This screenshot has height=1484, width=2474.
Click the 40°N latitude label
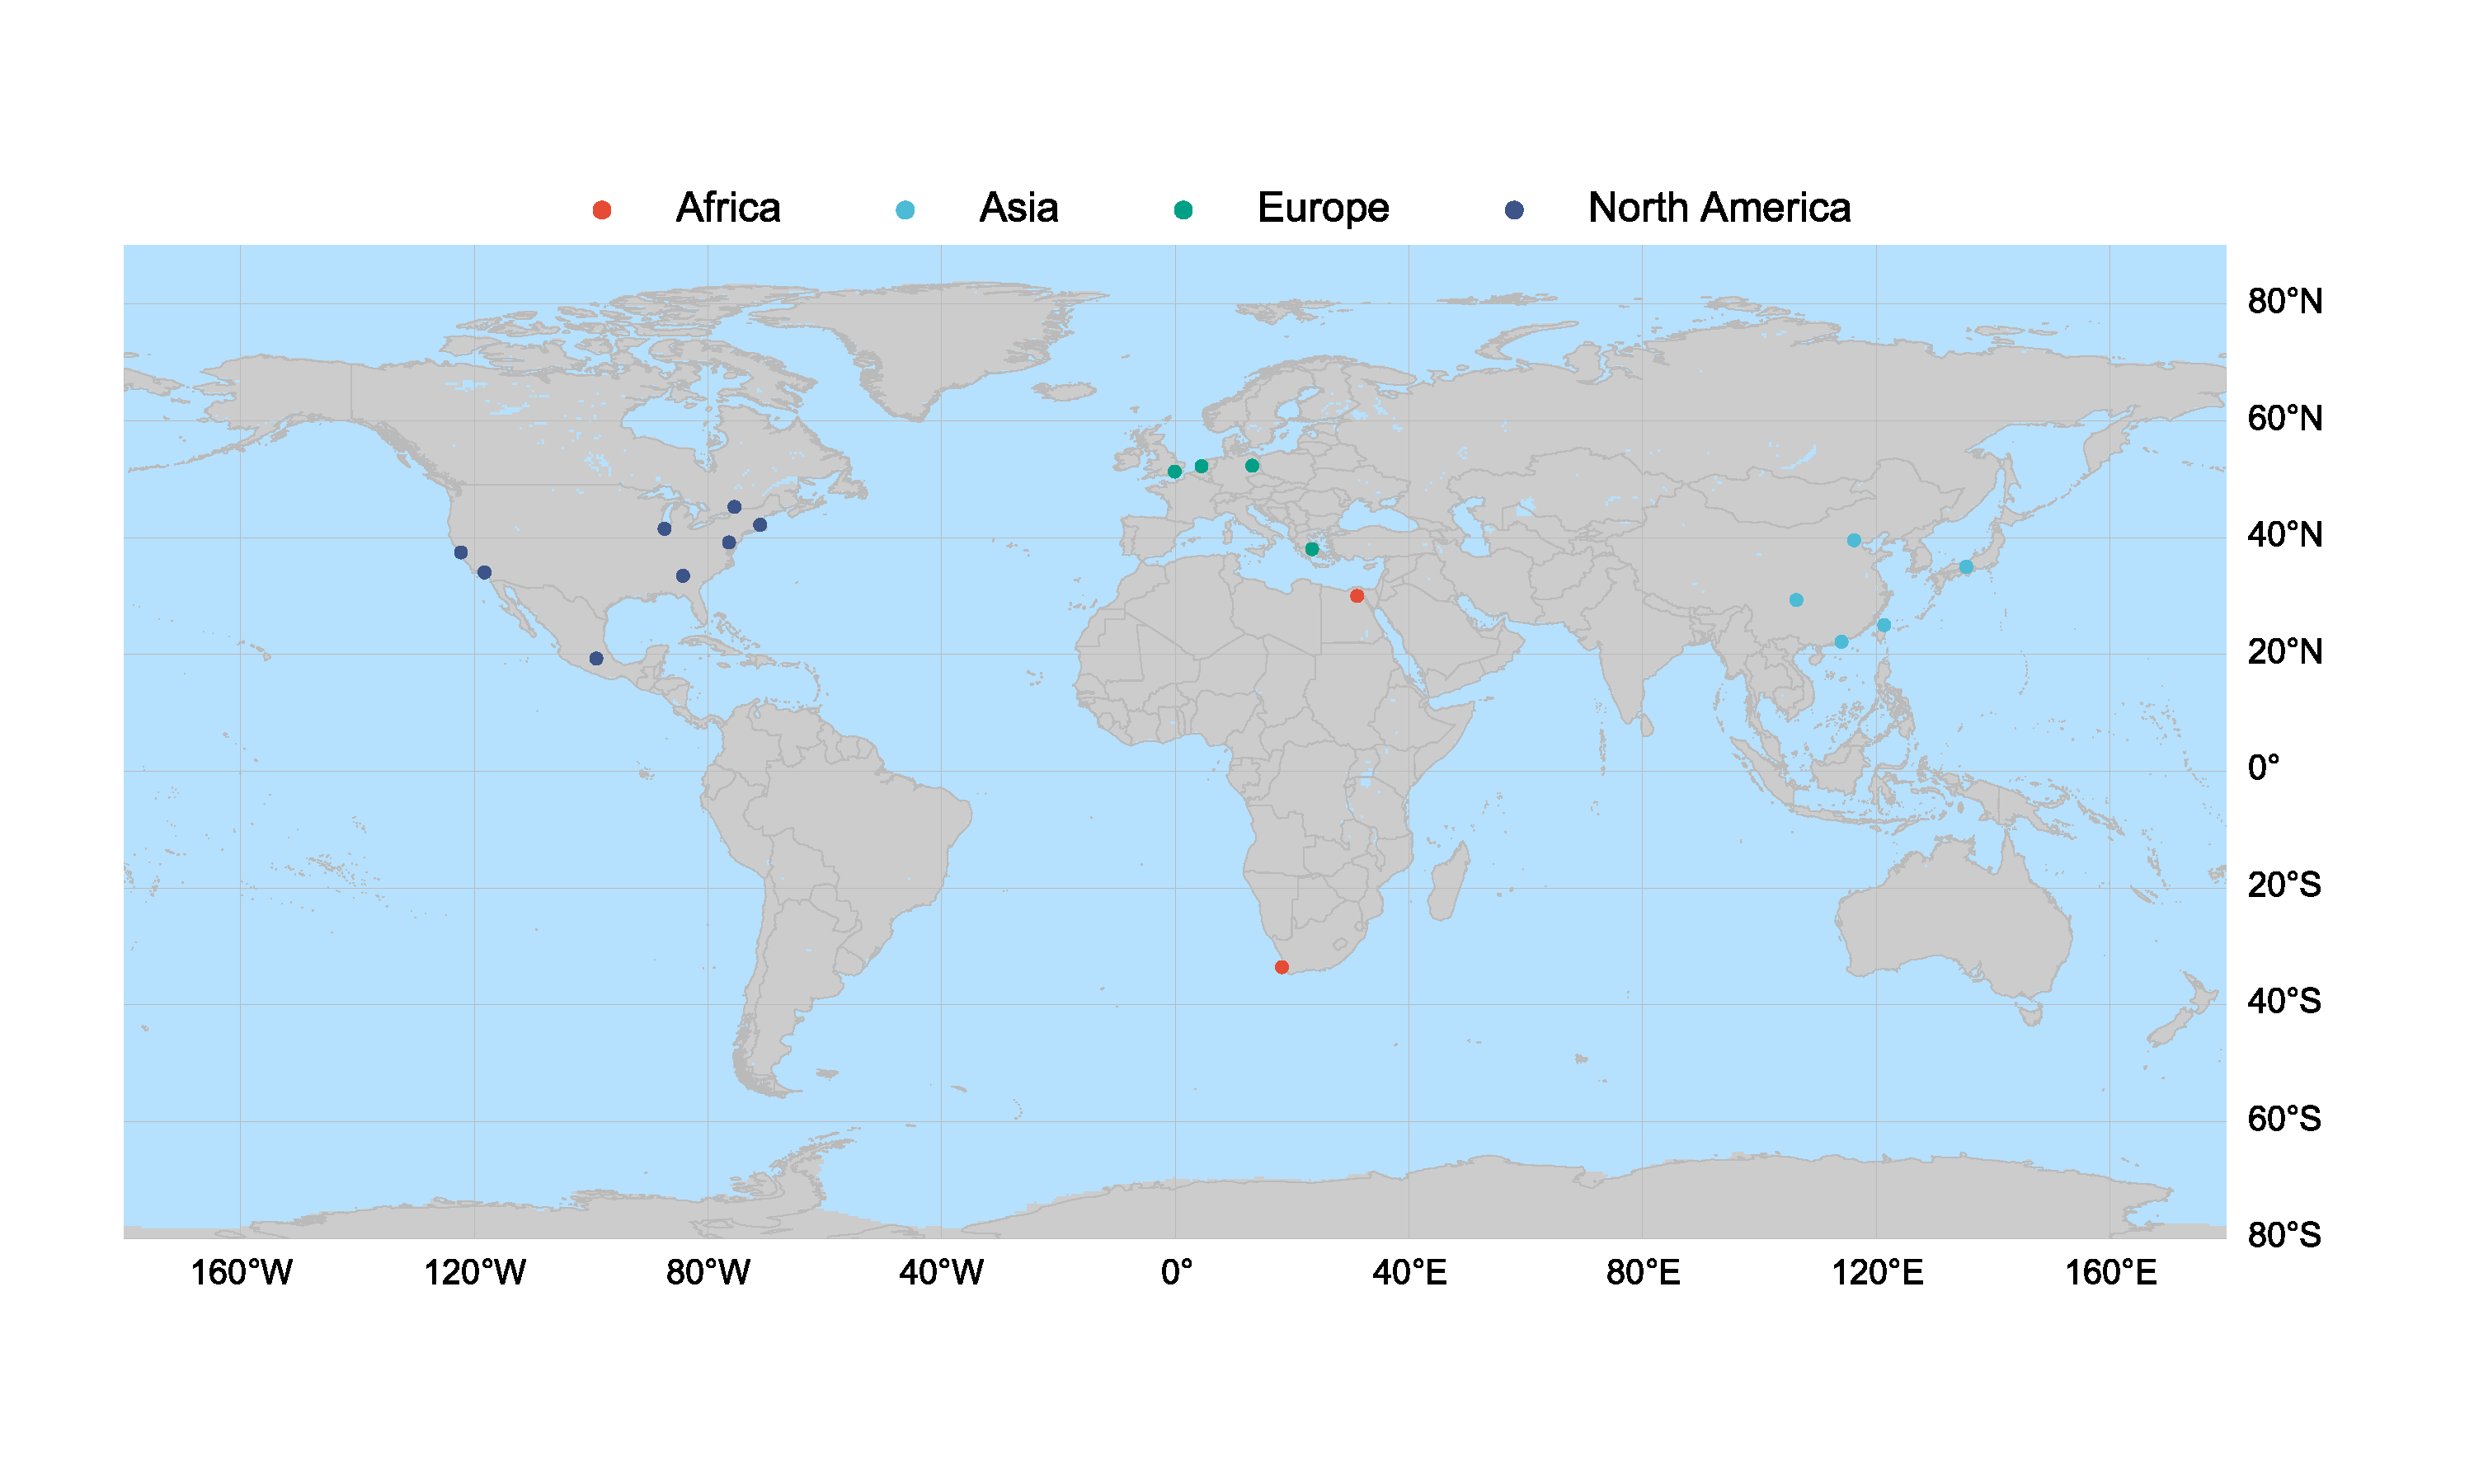[2285, 535]
